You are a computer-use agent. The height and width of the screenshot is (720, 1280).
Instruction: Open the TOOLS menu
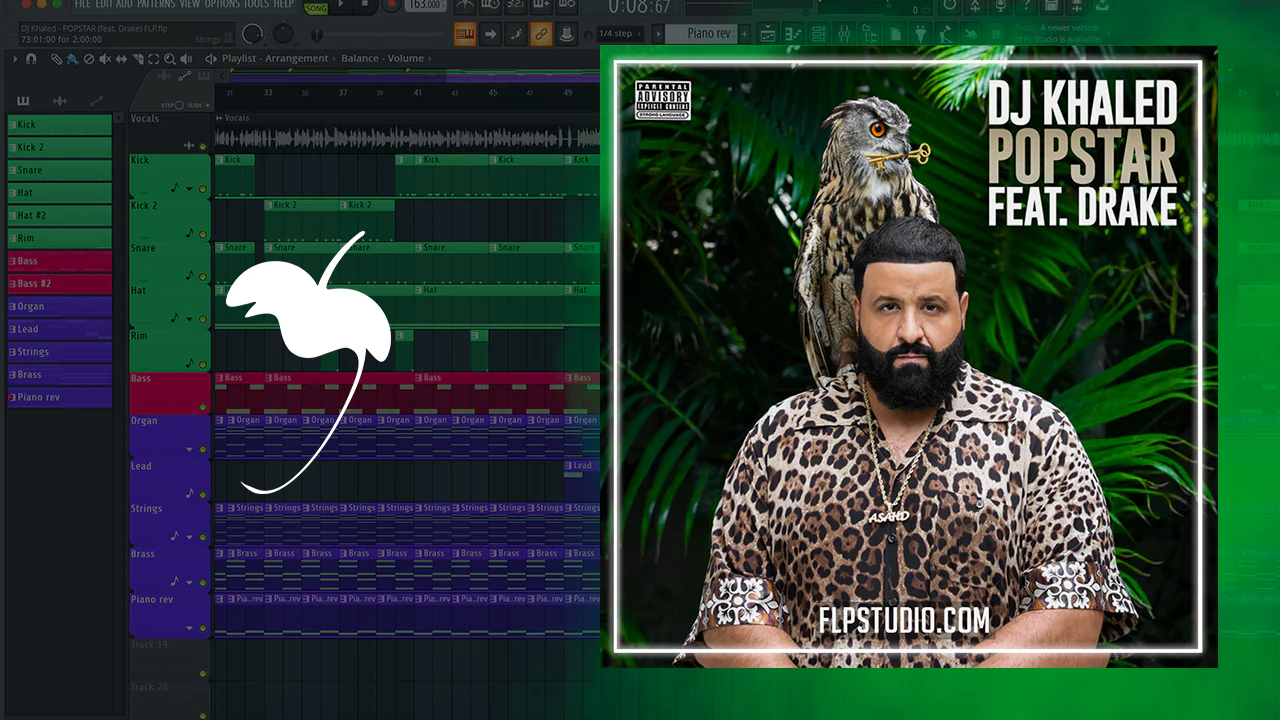[x=257, y=4]
